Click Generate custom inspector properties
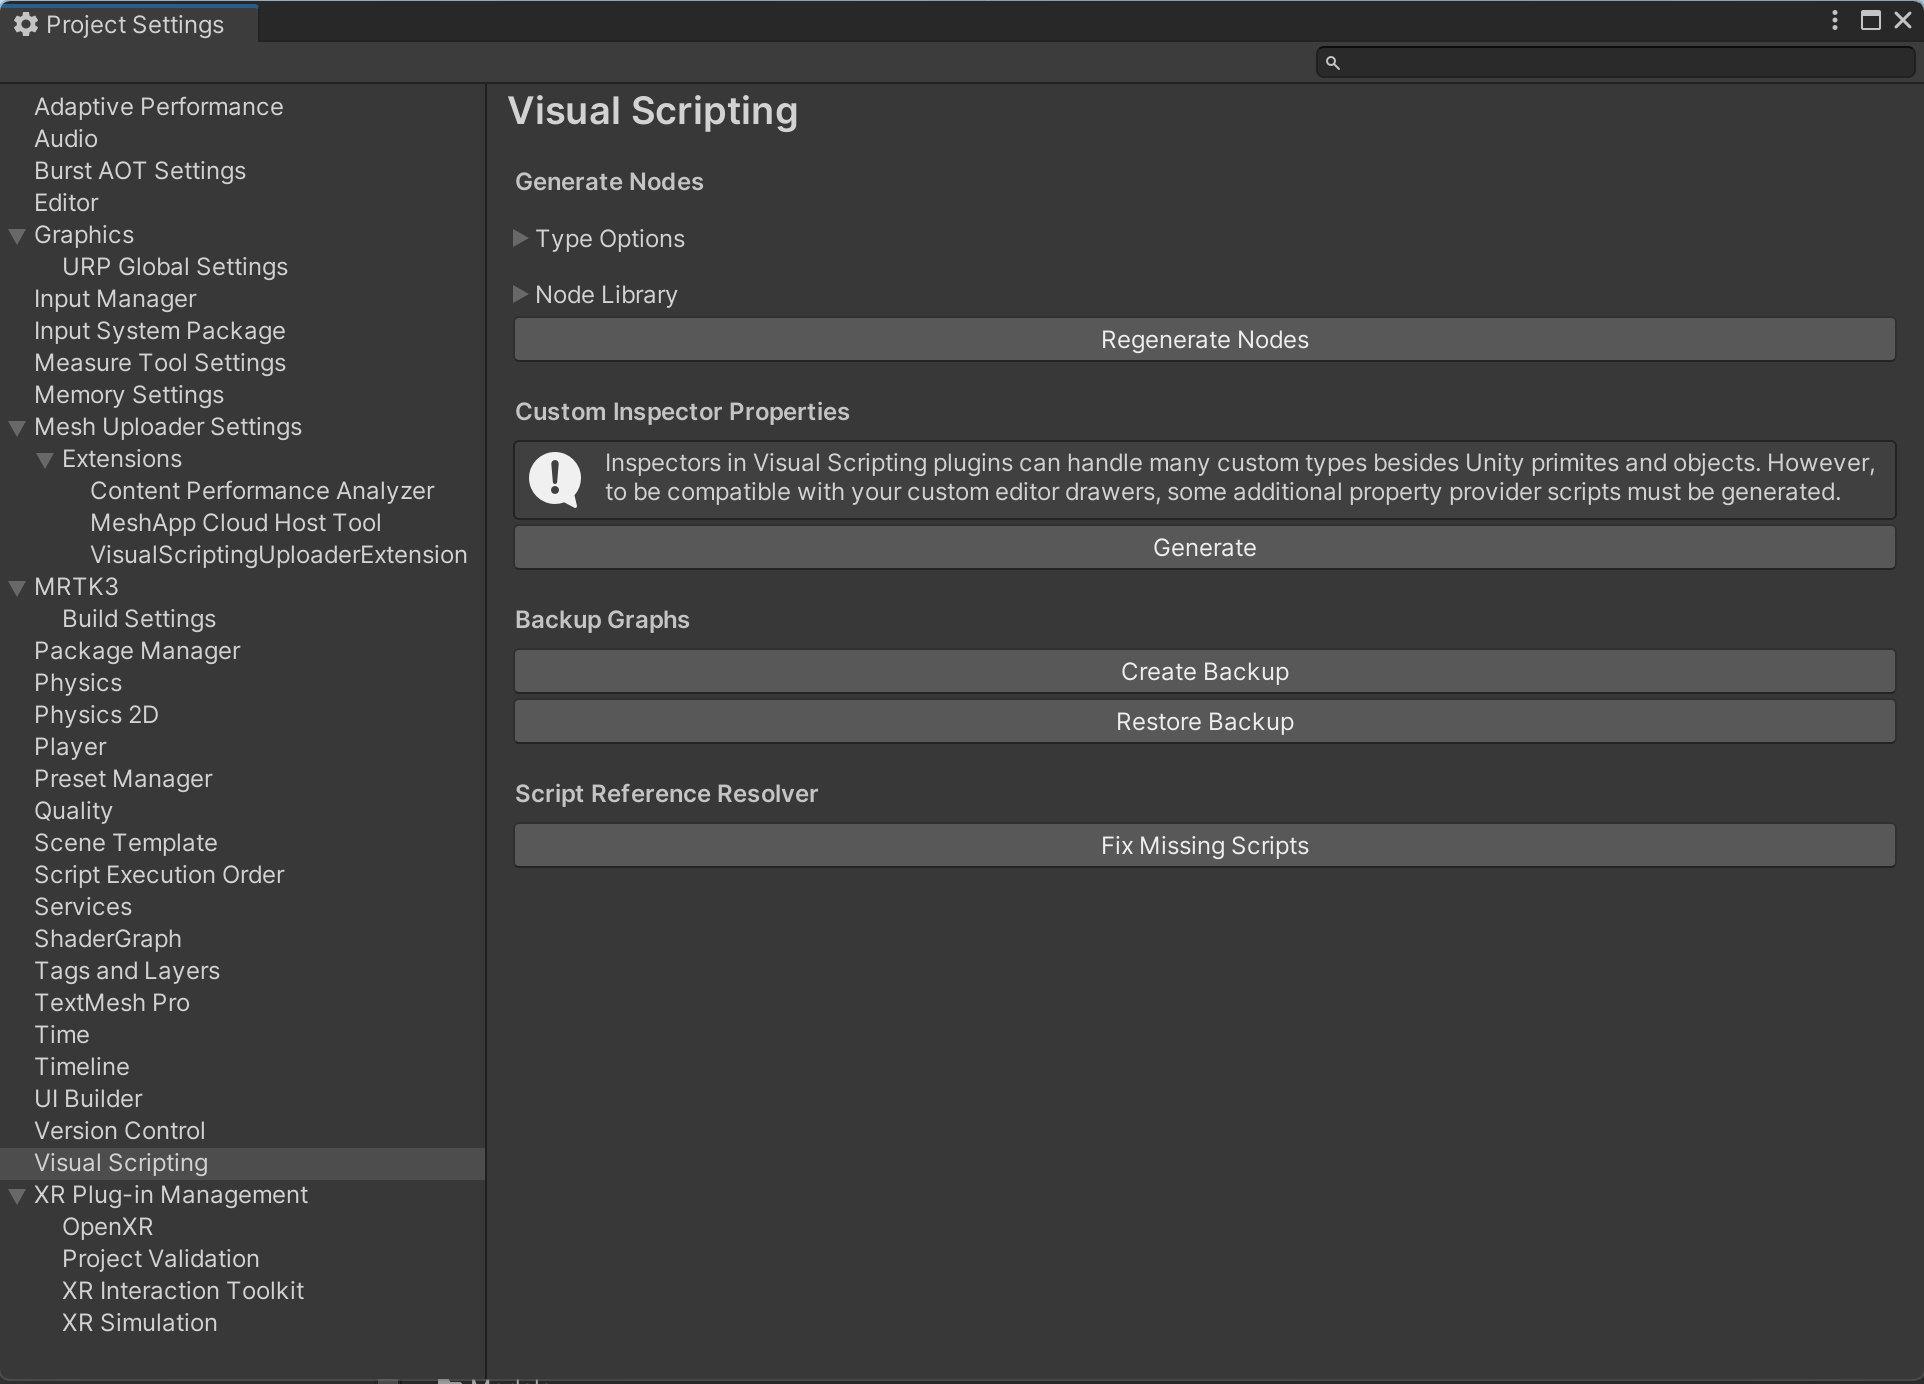 coord(1205,546)
